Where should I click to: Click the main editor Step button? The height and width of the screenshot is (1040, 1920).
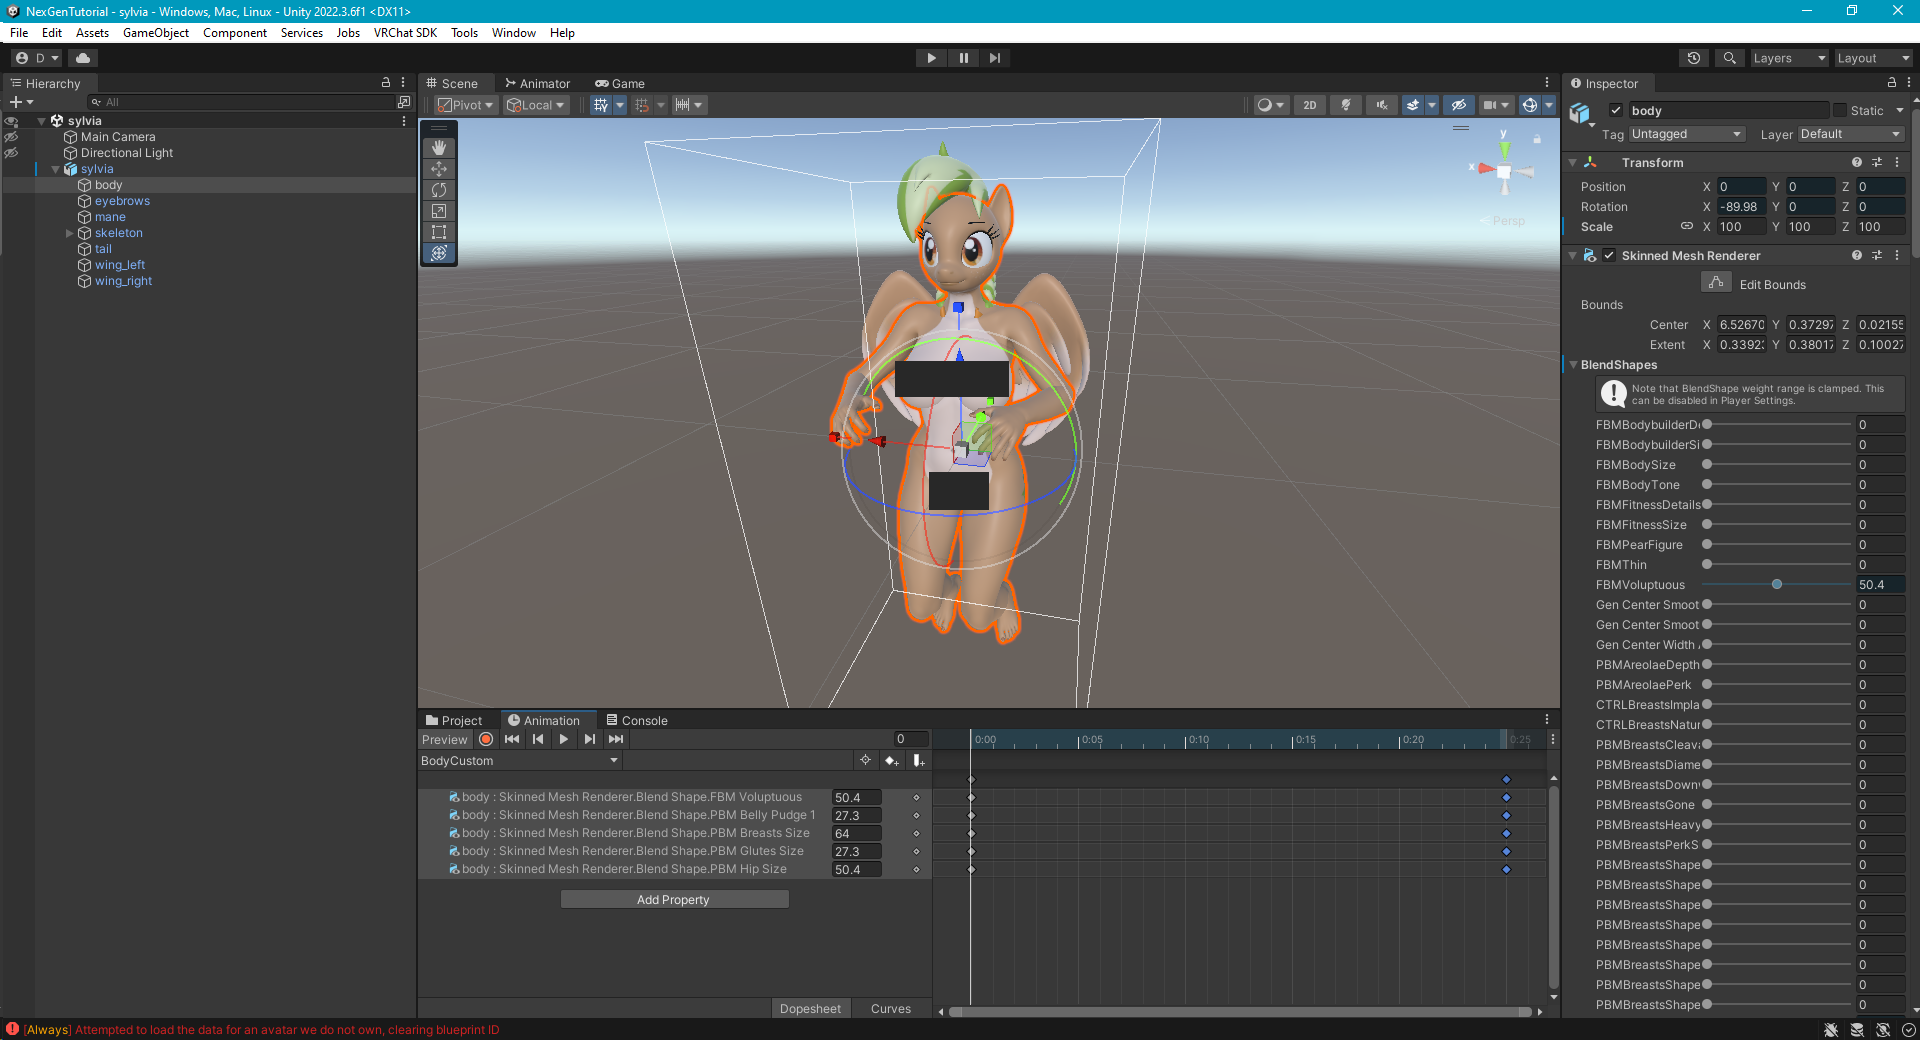(x=994, y=58)
